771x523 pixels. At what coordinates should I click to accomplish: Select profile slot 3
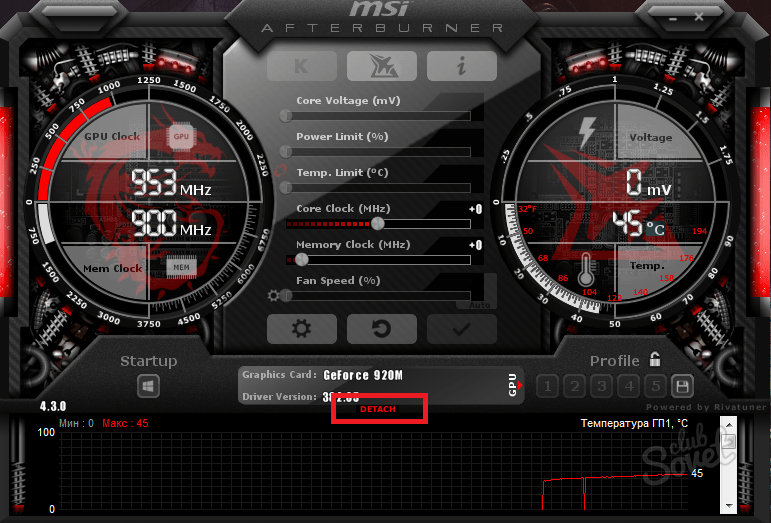601,386
